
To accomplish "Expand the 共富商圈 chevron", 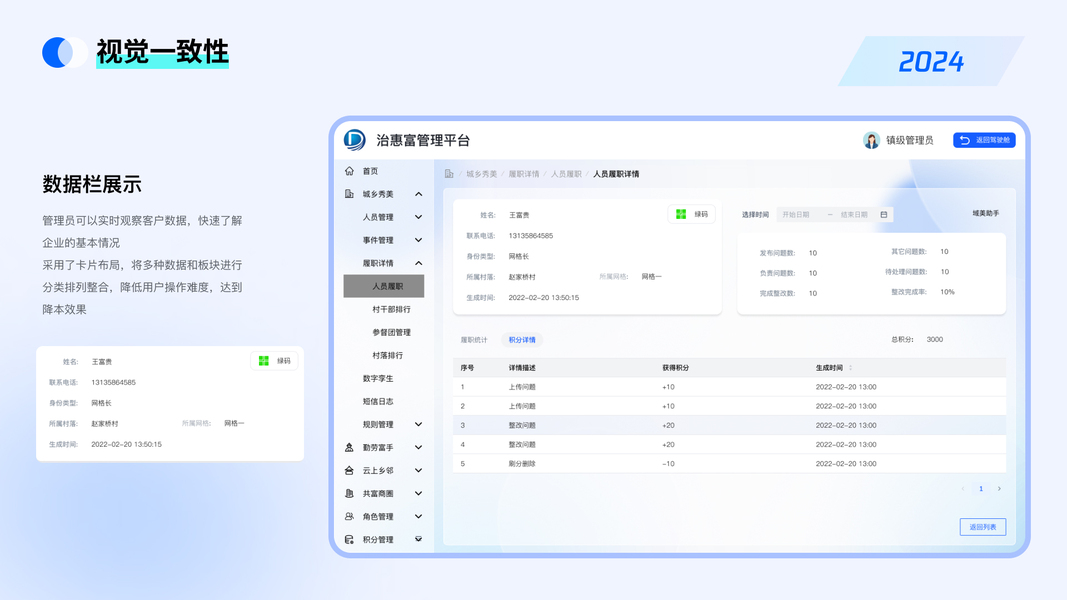I will click(x=418, y=494).
